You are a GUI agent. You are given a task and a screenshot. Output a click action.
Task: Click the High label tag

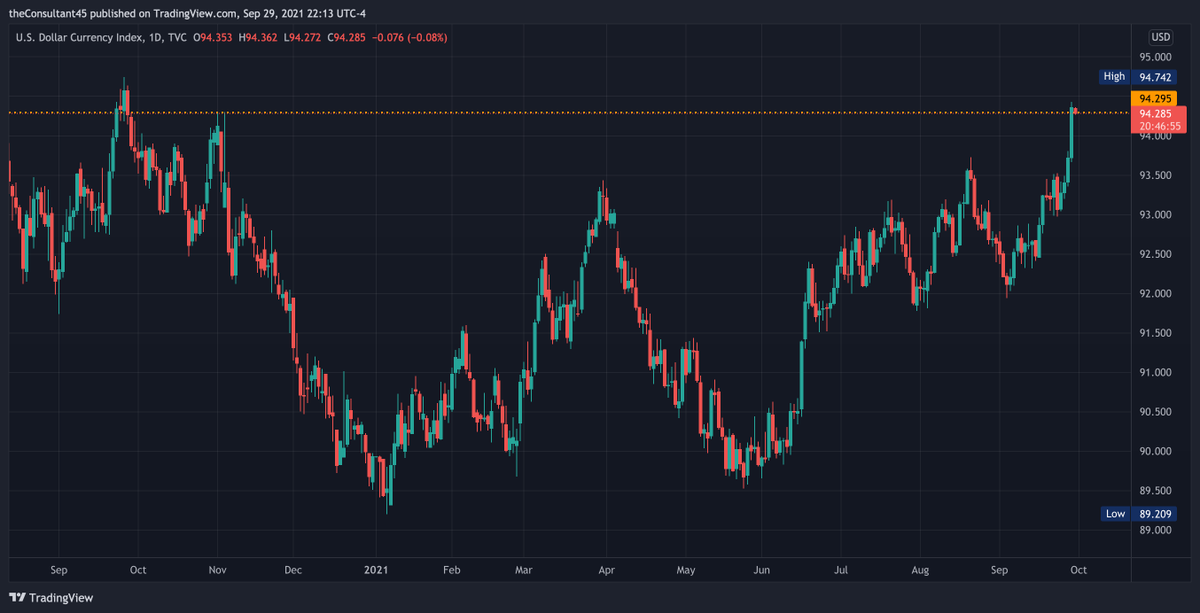(1114, 76)
